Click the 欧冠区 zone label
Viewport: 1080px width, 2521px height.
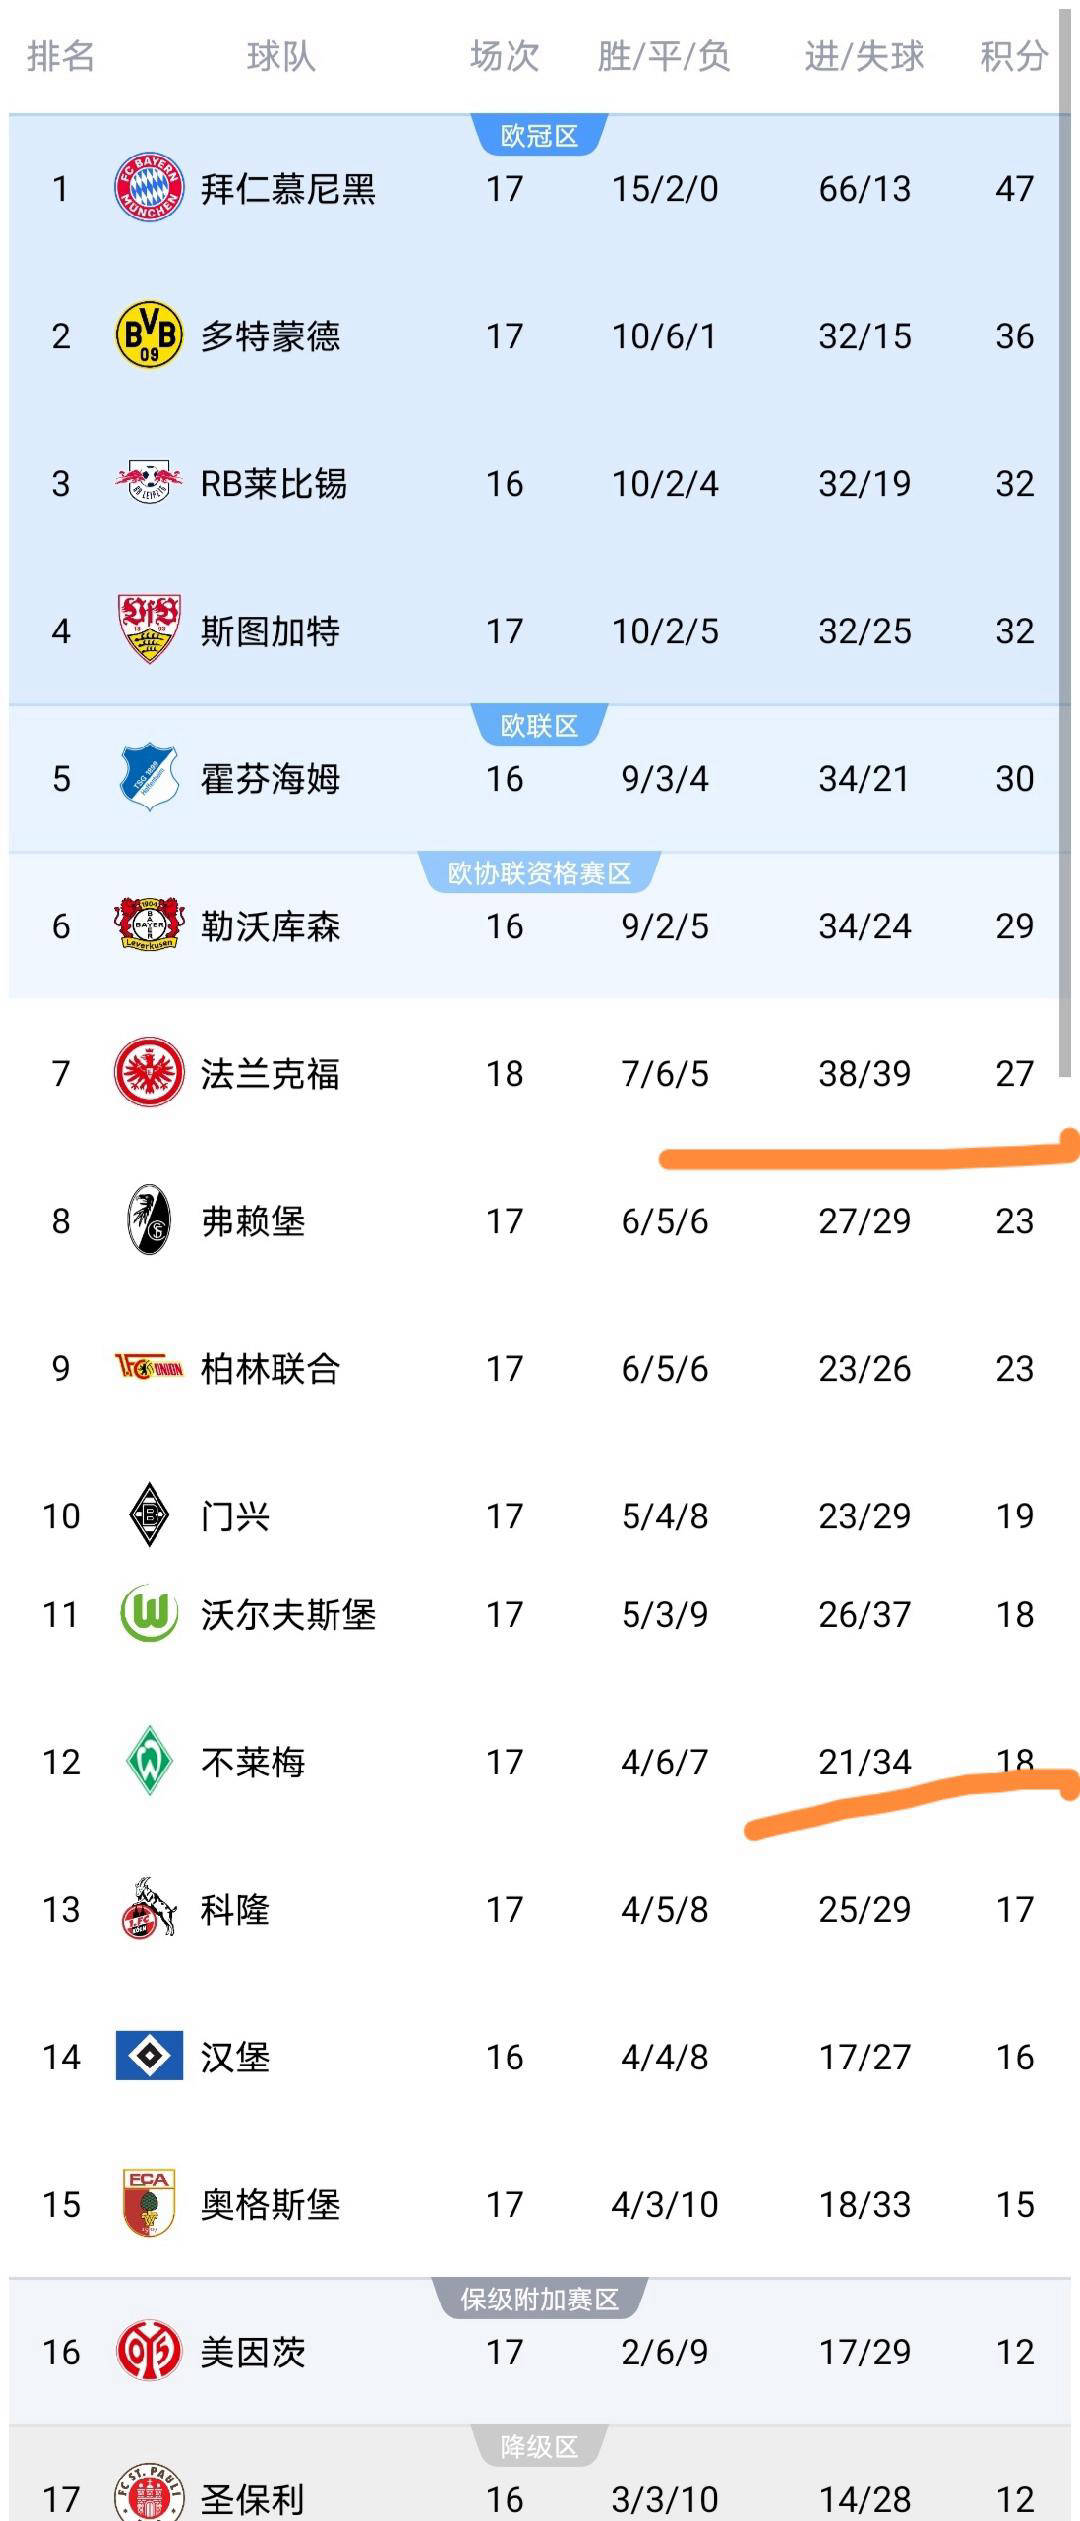coord(539,136)
